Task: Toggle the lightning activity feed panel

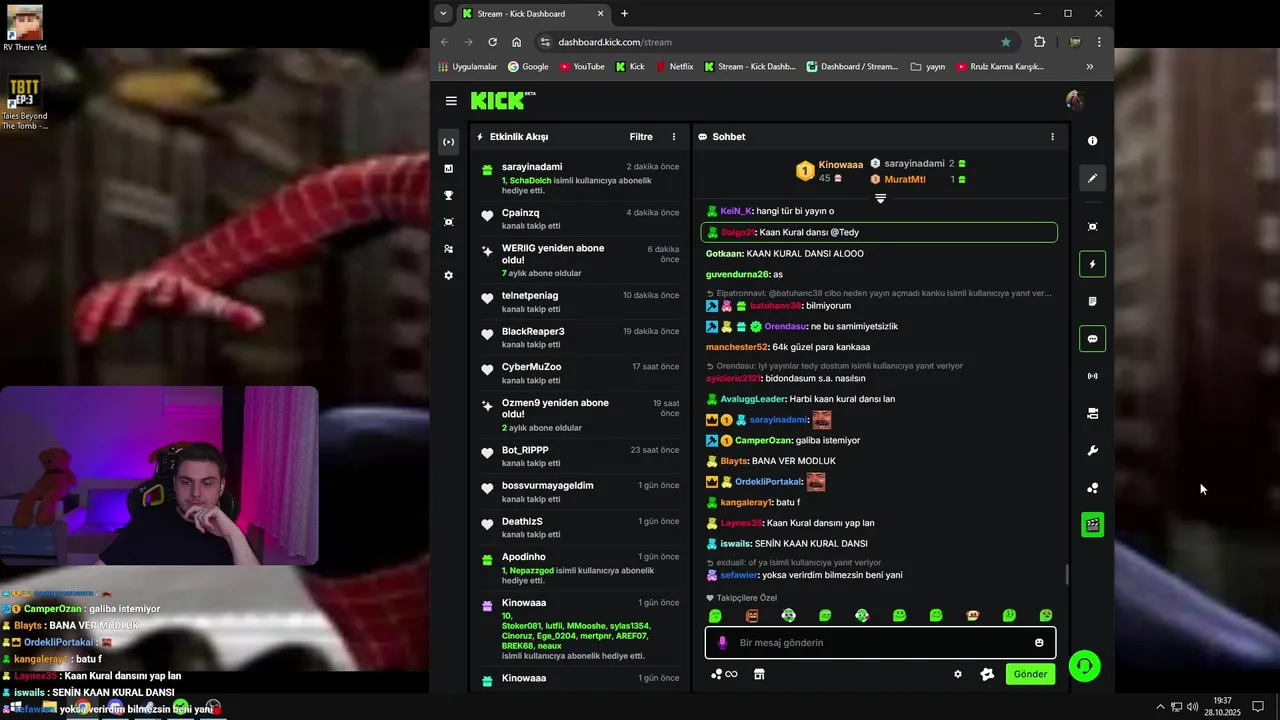Action: [x=1092, y=265]
